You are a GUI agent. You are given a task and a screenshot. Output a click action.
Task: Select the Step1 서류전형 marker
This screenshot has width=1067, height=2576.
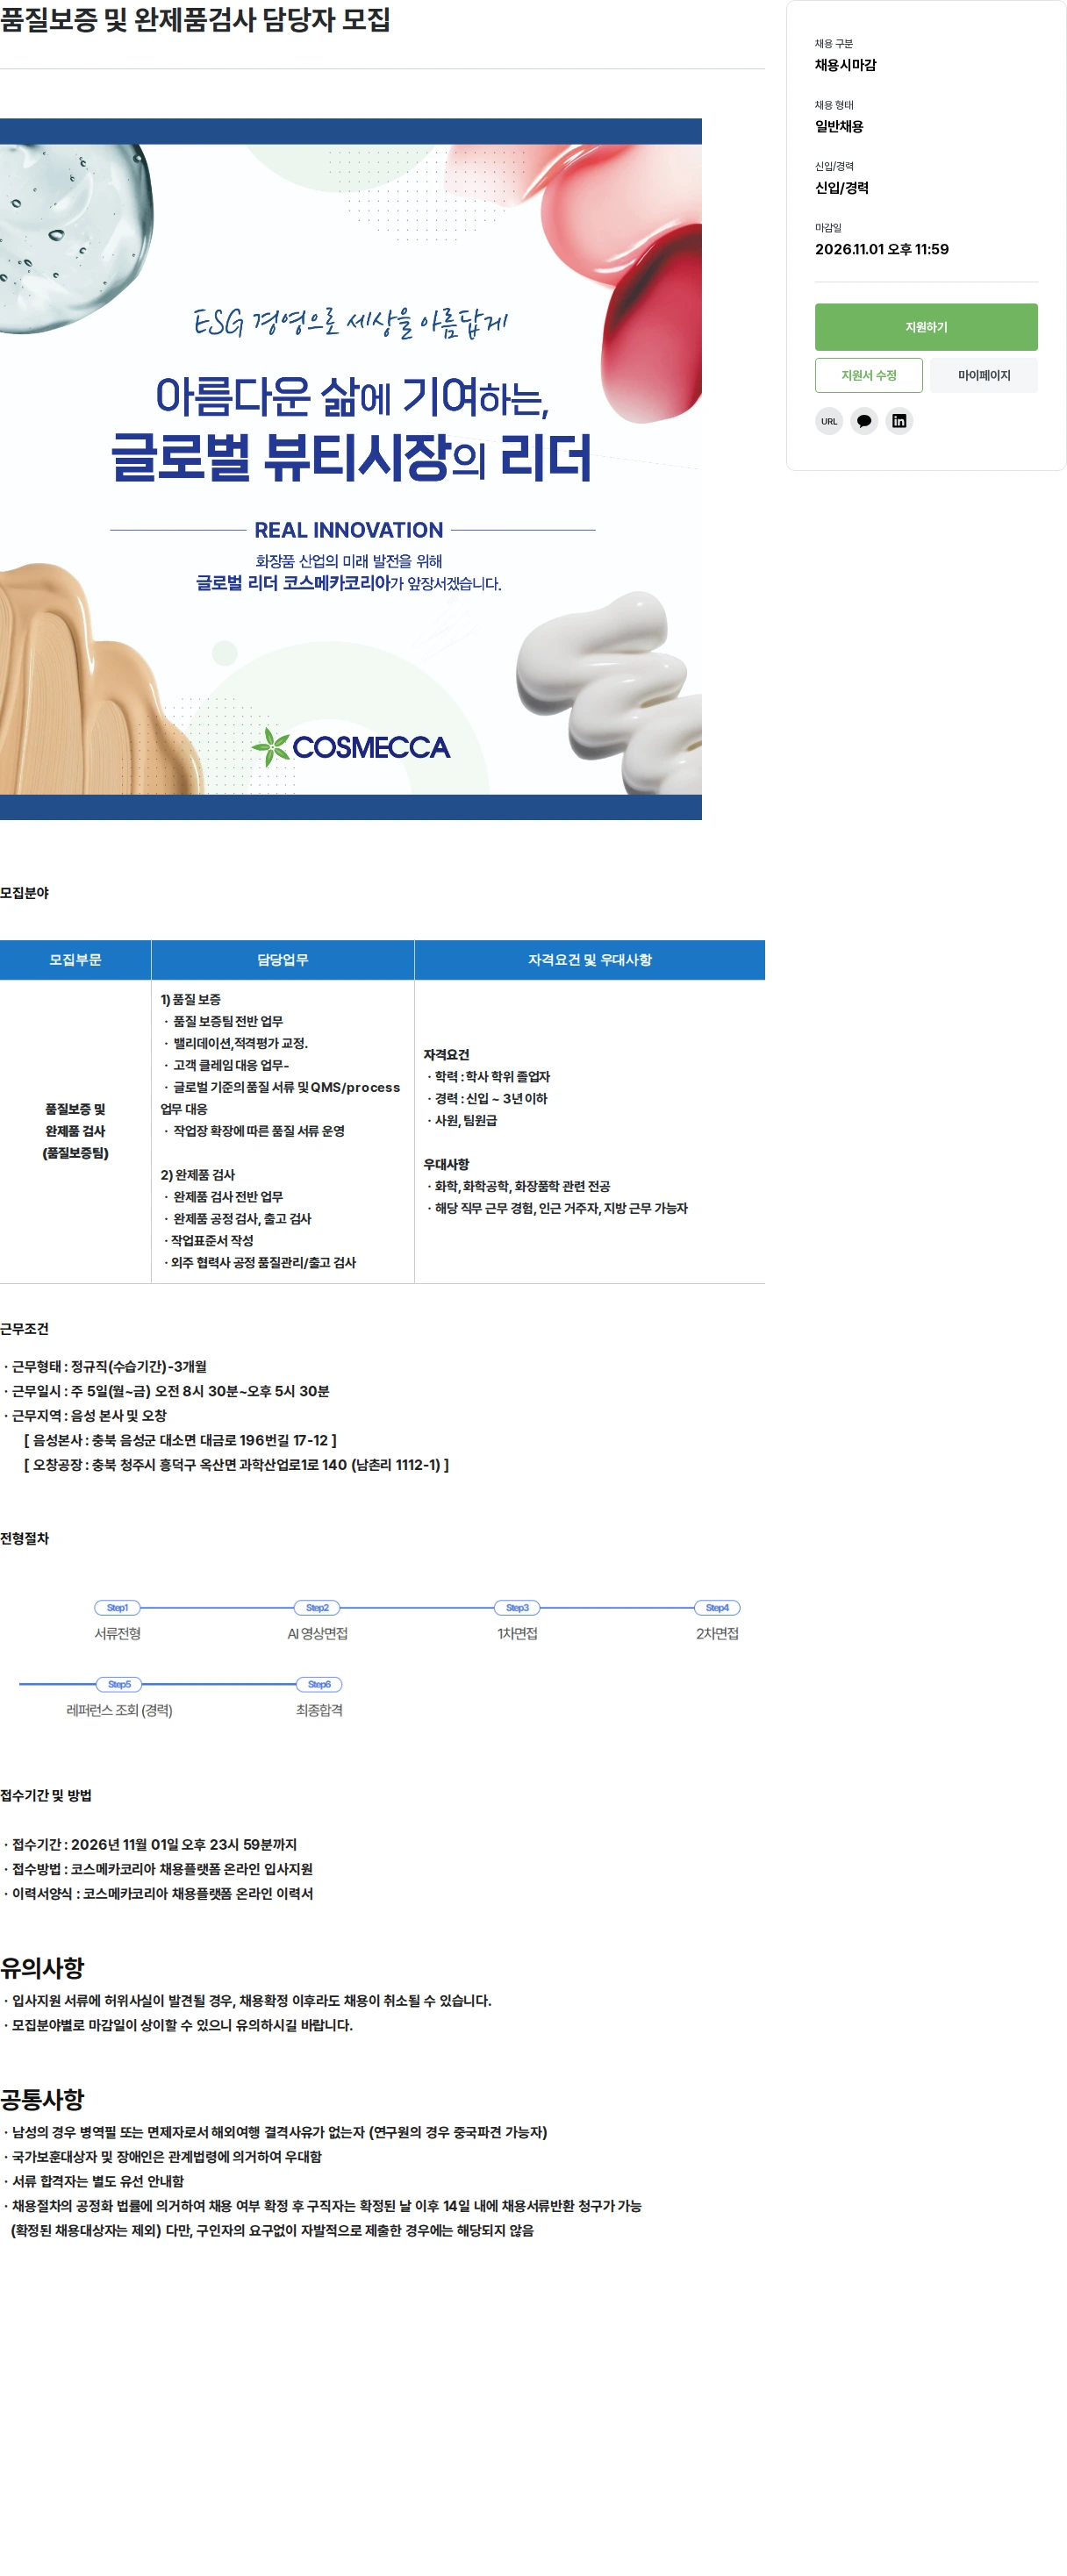coord(117,1608)
